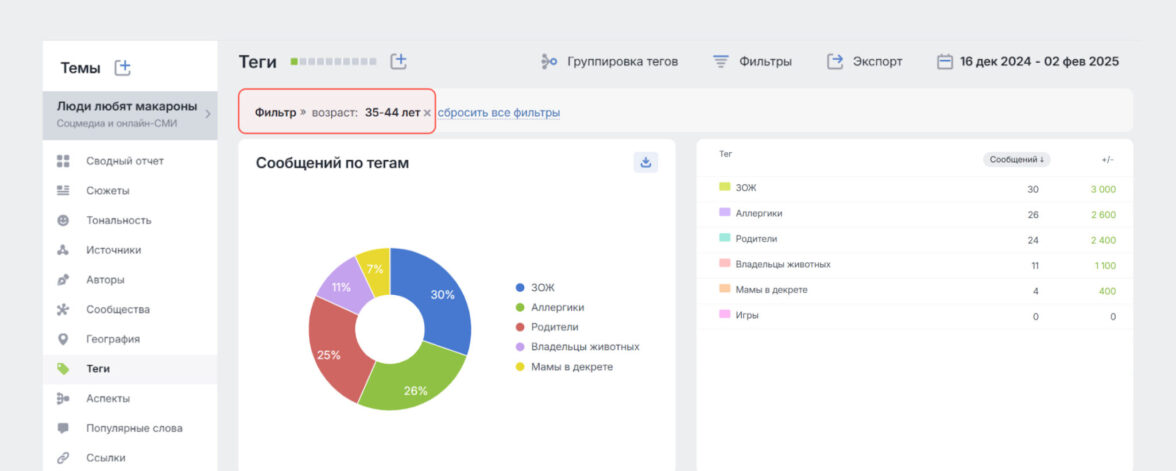Screen dimensions: 1176x471
Task: Open Популярные слова section
Action: [x=134, y=428]
